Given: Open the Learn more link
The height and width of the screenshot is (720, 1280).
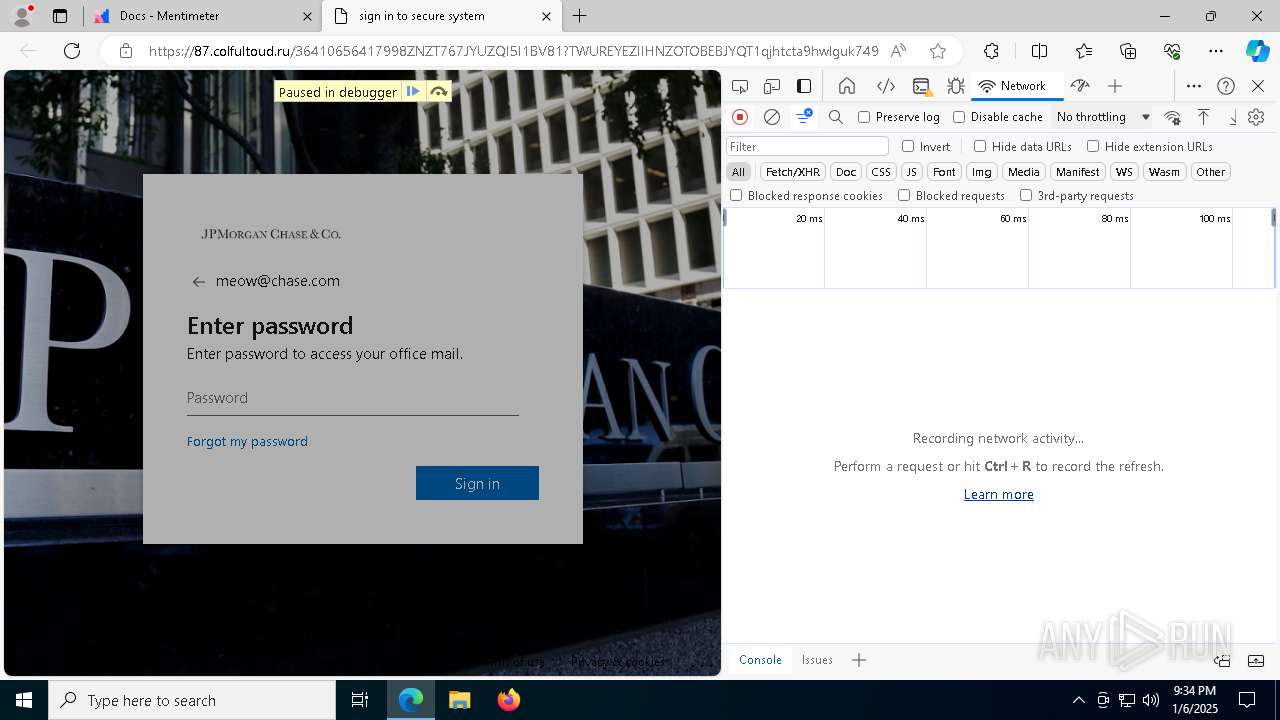Looking at the screenshot, I should click(x=998, y=494).
